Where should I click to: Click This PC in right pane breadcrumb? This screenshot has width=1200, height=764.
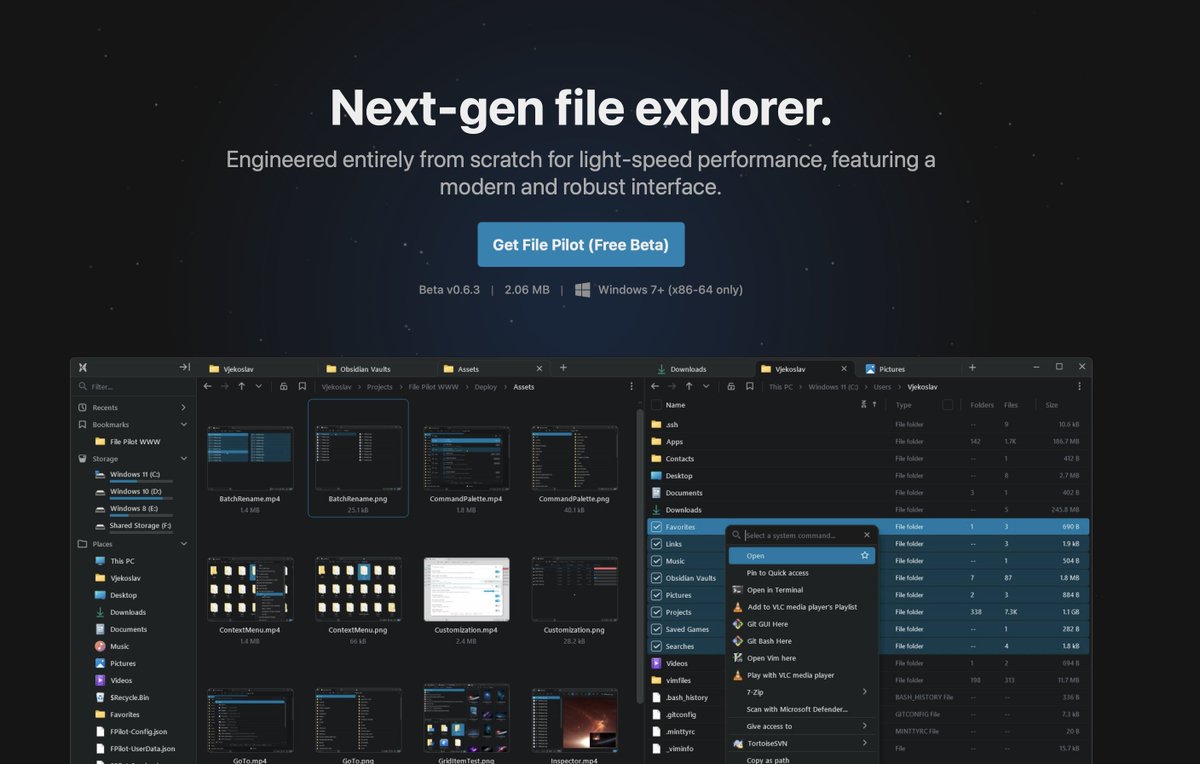tap(781, 386)
